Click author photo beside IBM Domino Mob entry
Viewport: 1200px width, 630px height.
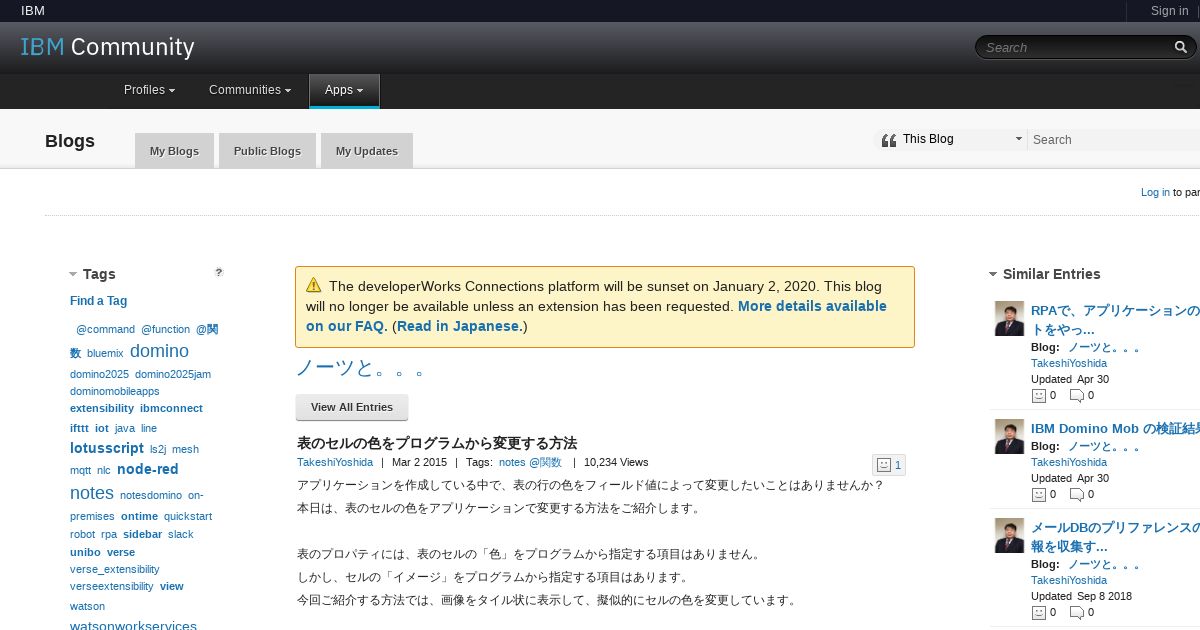1009,437
